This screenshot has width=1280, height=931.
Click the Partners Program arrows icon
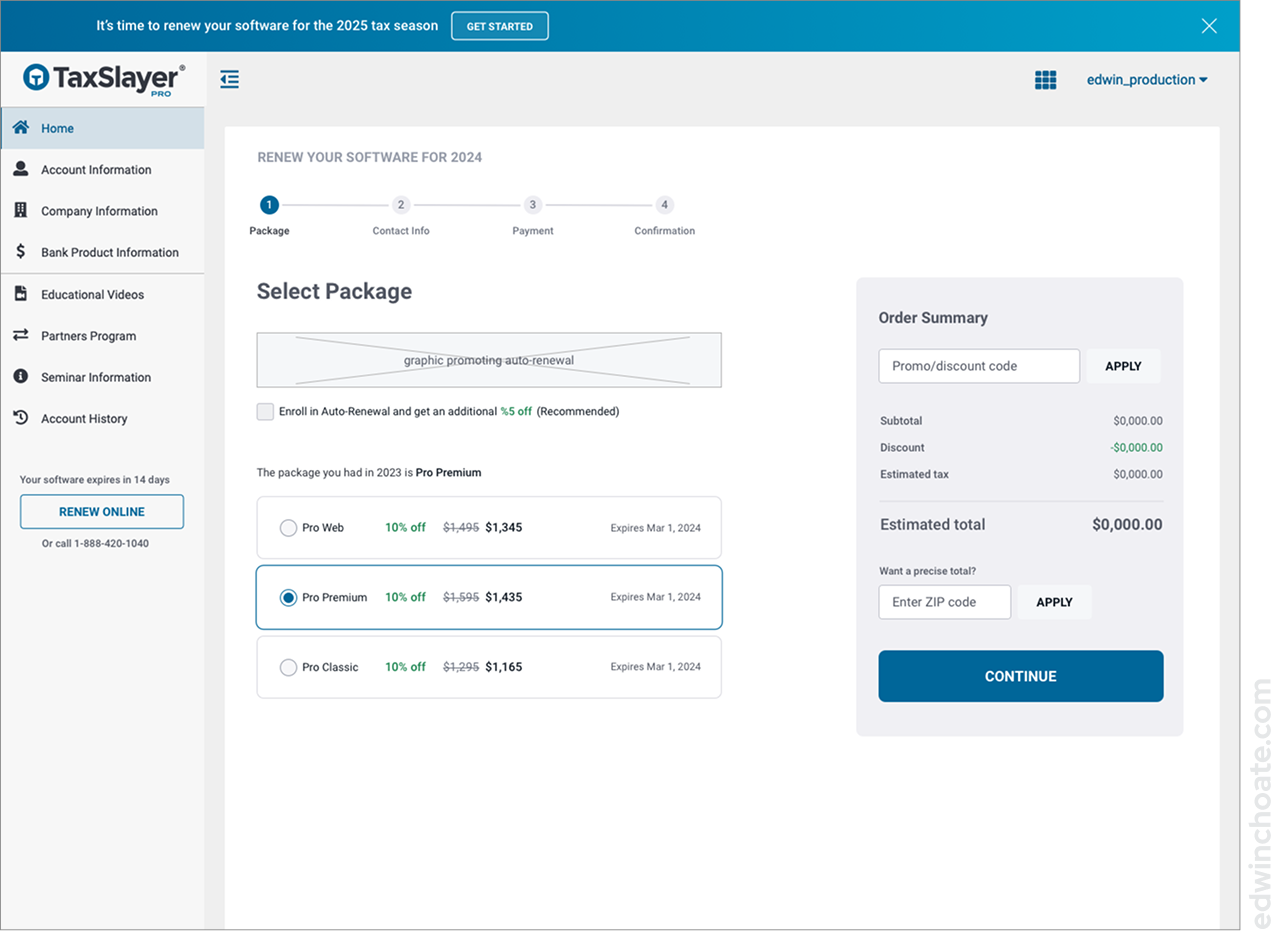click(x=20, y=335)
